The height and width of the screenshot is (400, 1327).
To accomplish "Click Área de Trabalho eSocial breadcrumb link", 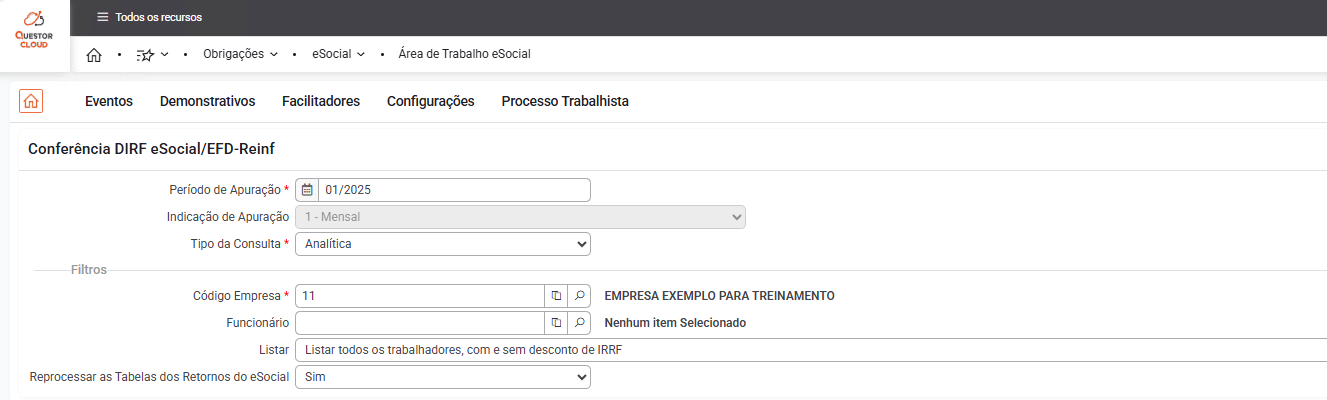I will (464, 54).
